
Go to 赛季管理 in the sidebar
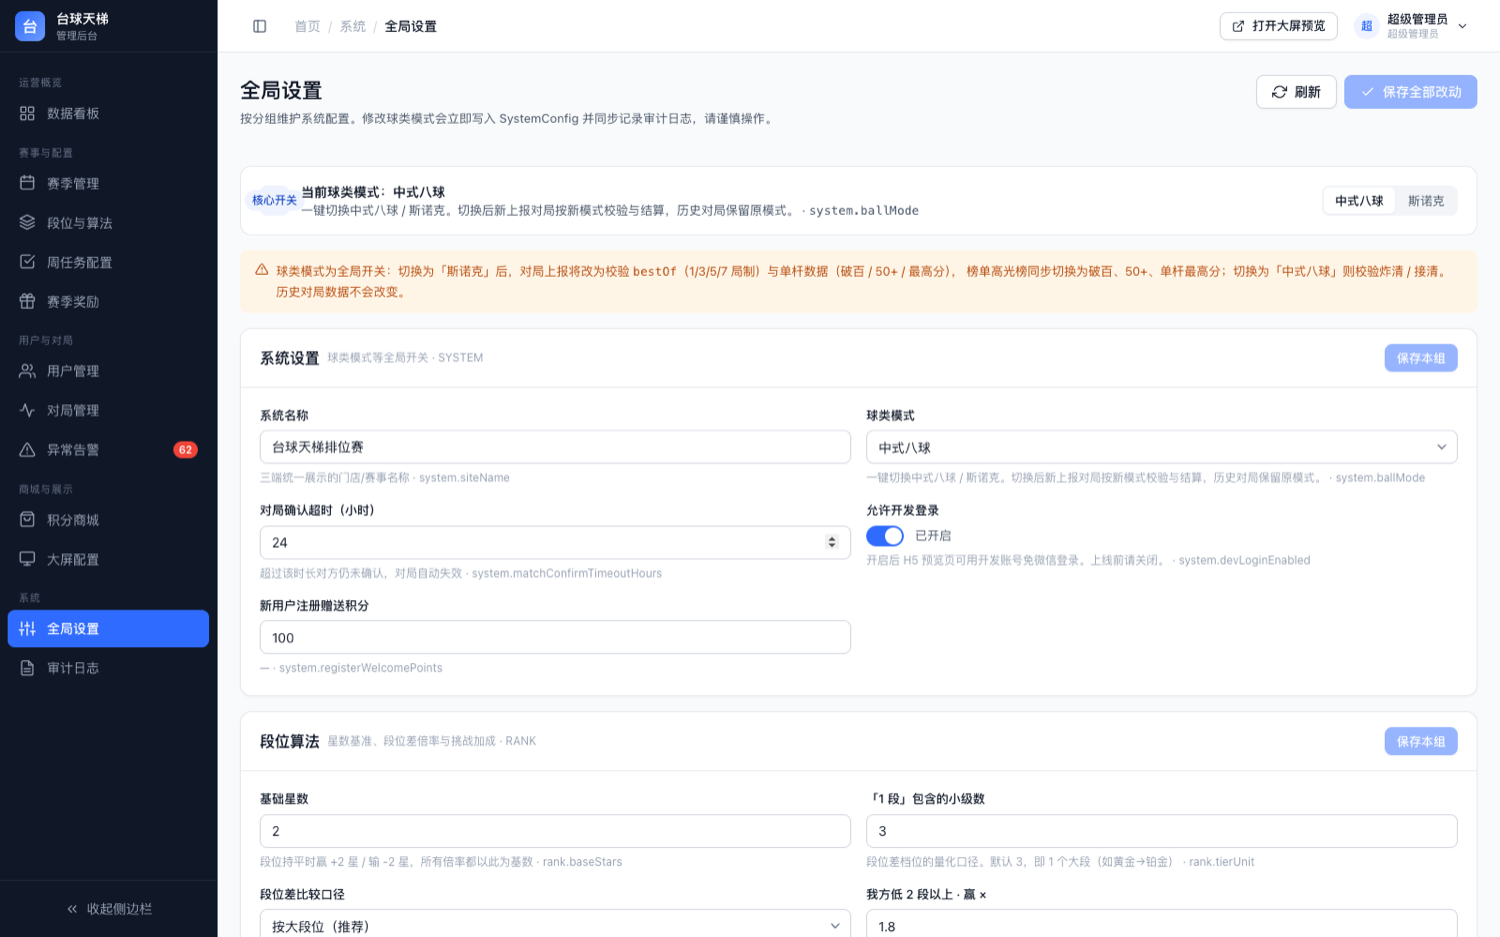108,183
